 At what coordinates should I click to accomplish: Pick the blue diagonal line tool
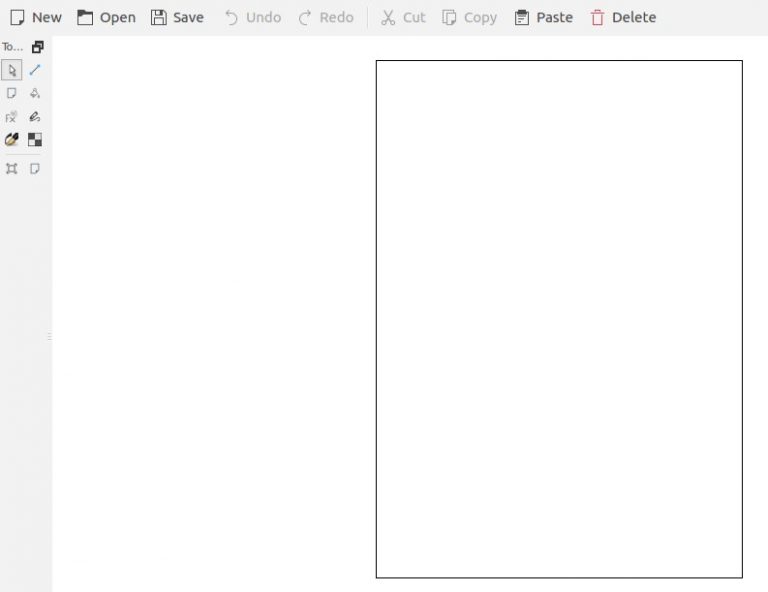[x=35, y=70]
